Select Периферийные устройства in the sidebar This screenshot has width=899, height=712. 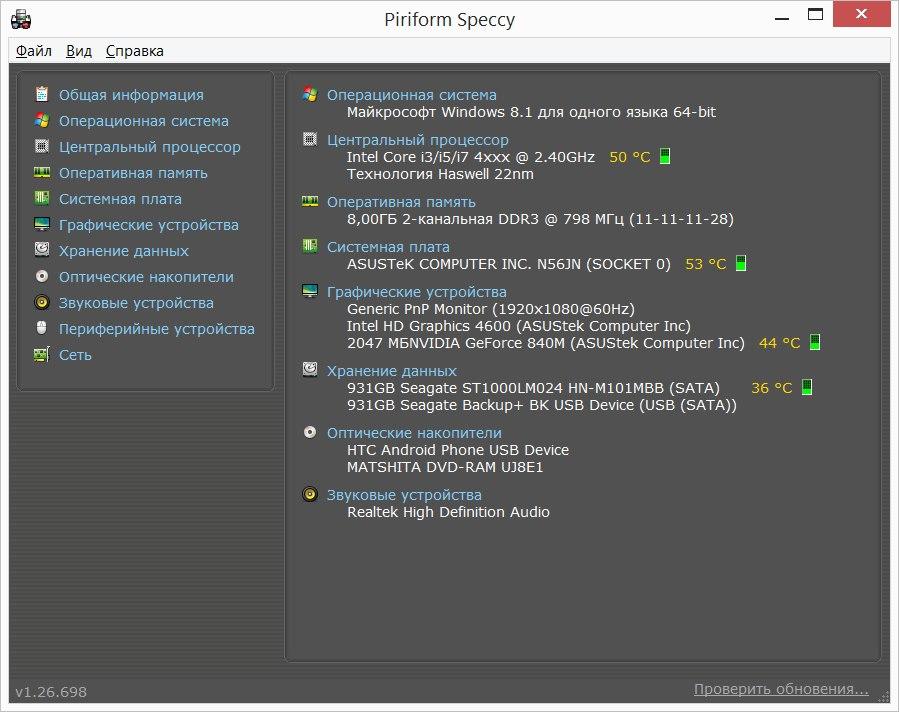(157, 328)
